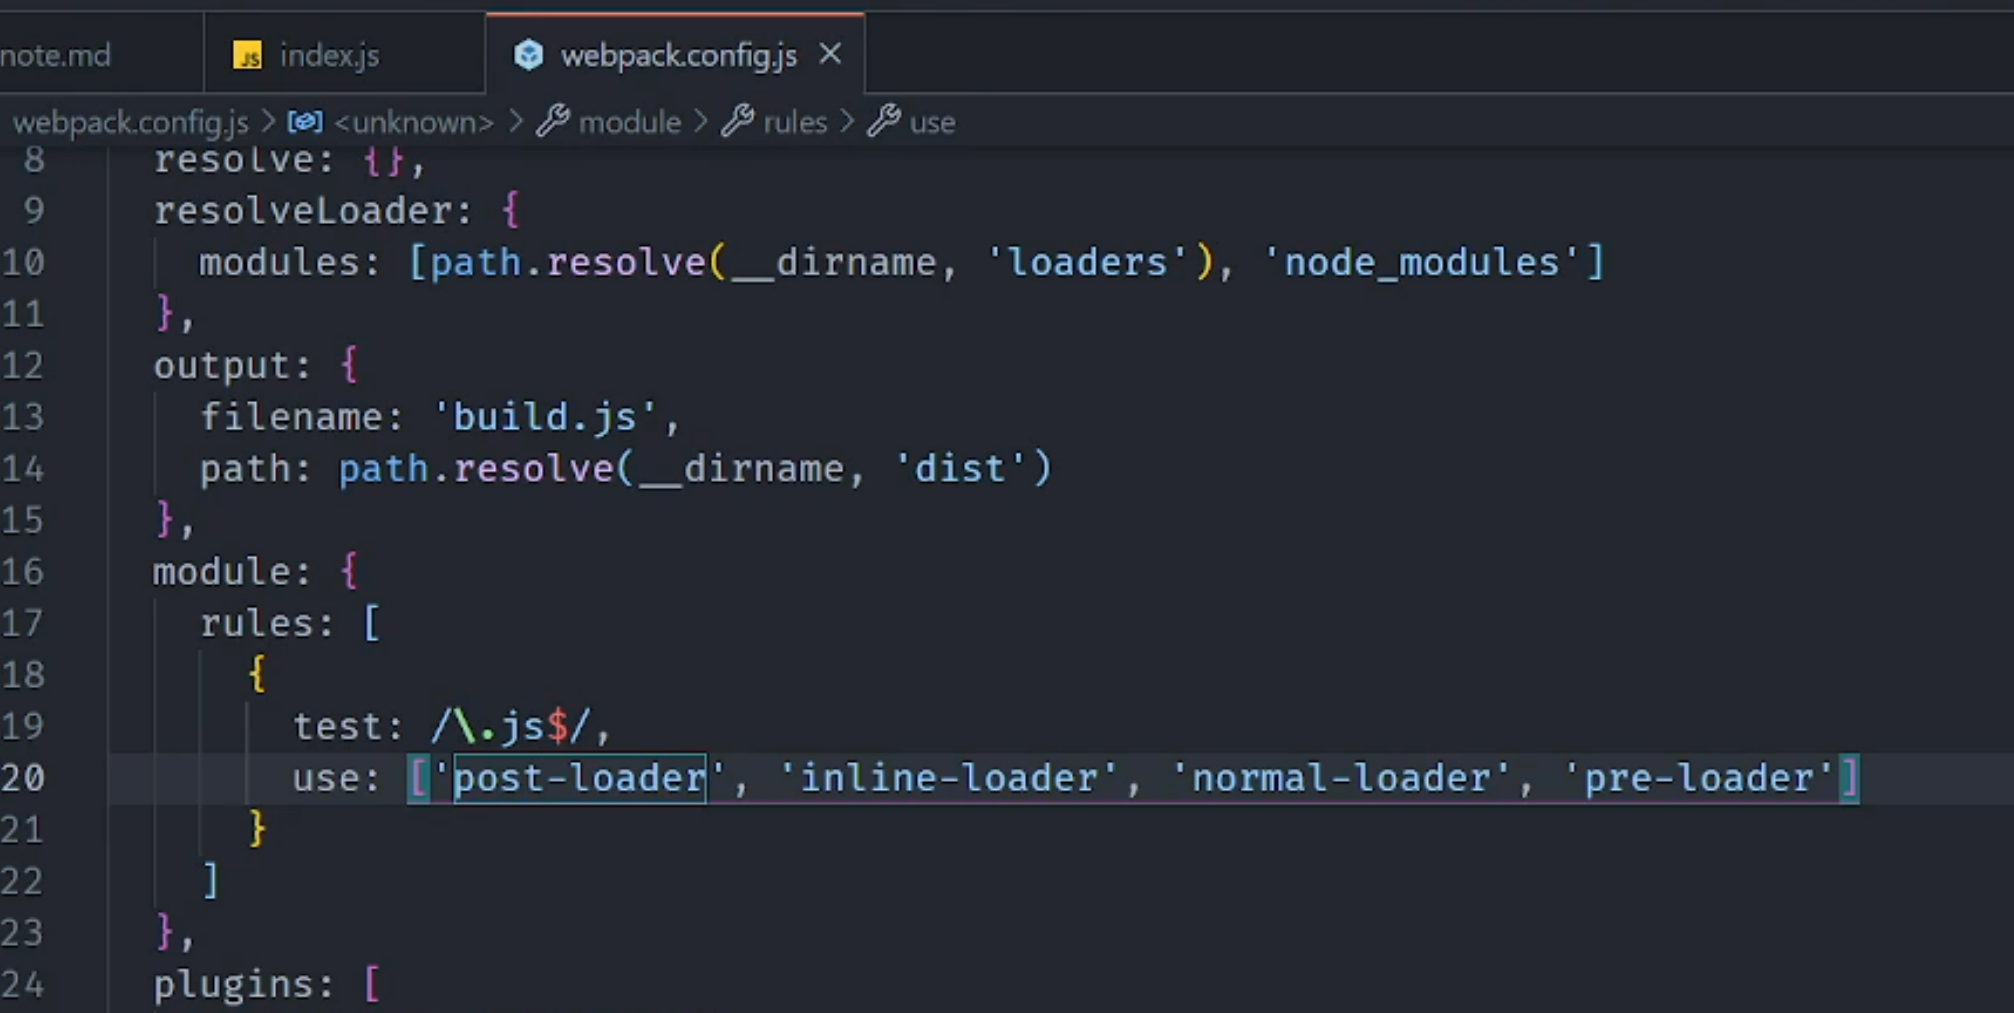Image resolution: width=2014 pixels, height=1013 pixels.
Task: Click the wrench icon beside rules breadcrumb
Action: click(x=738, y=122)
